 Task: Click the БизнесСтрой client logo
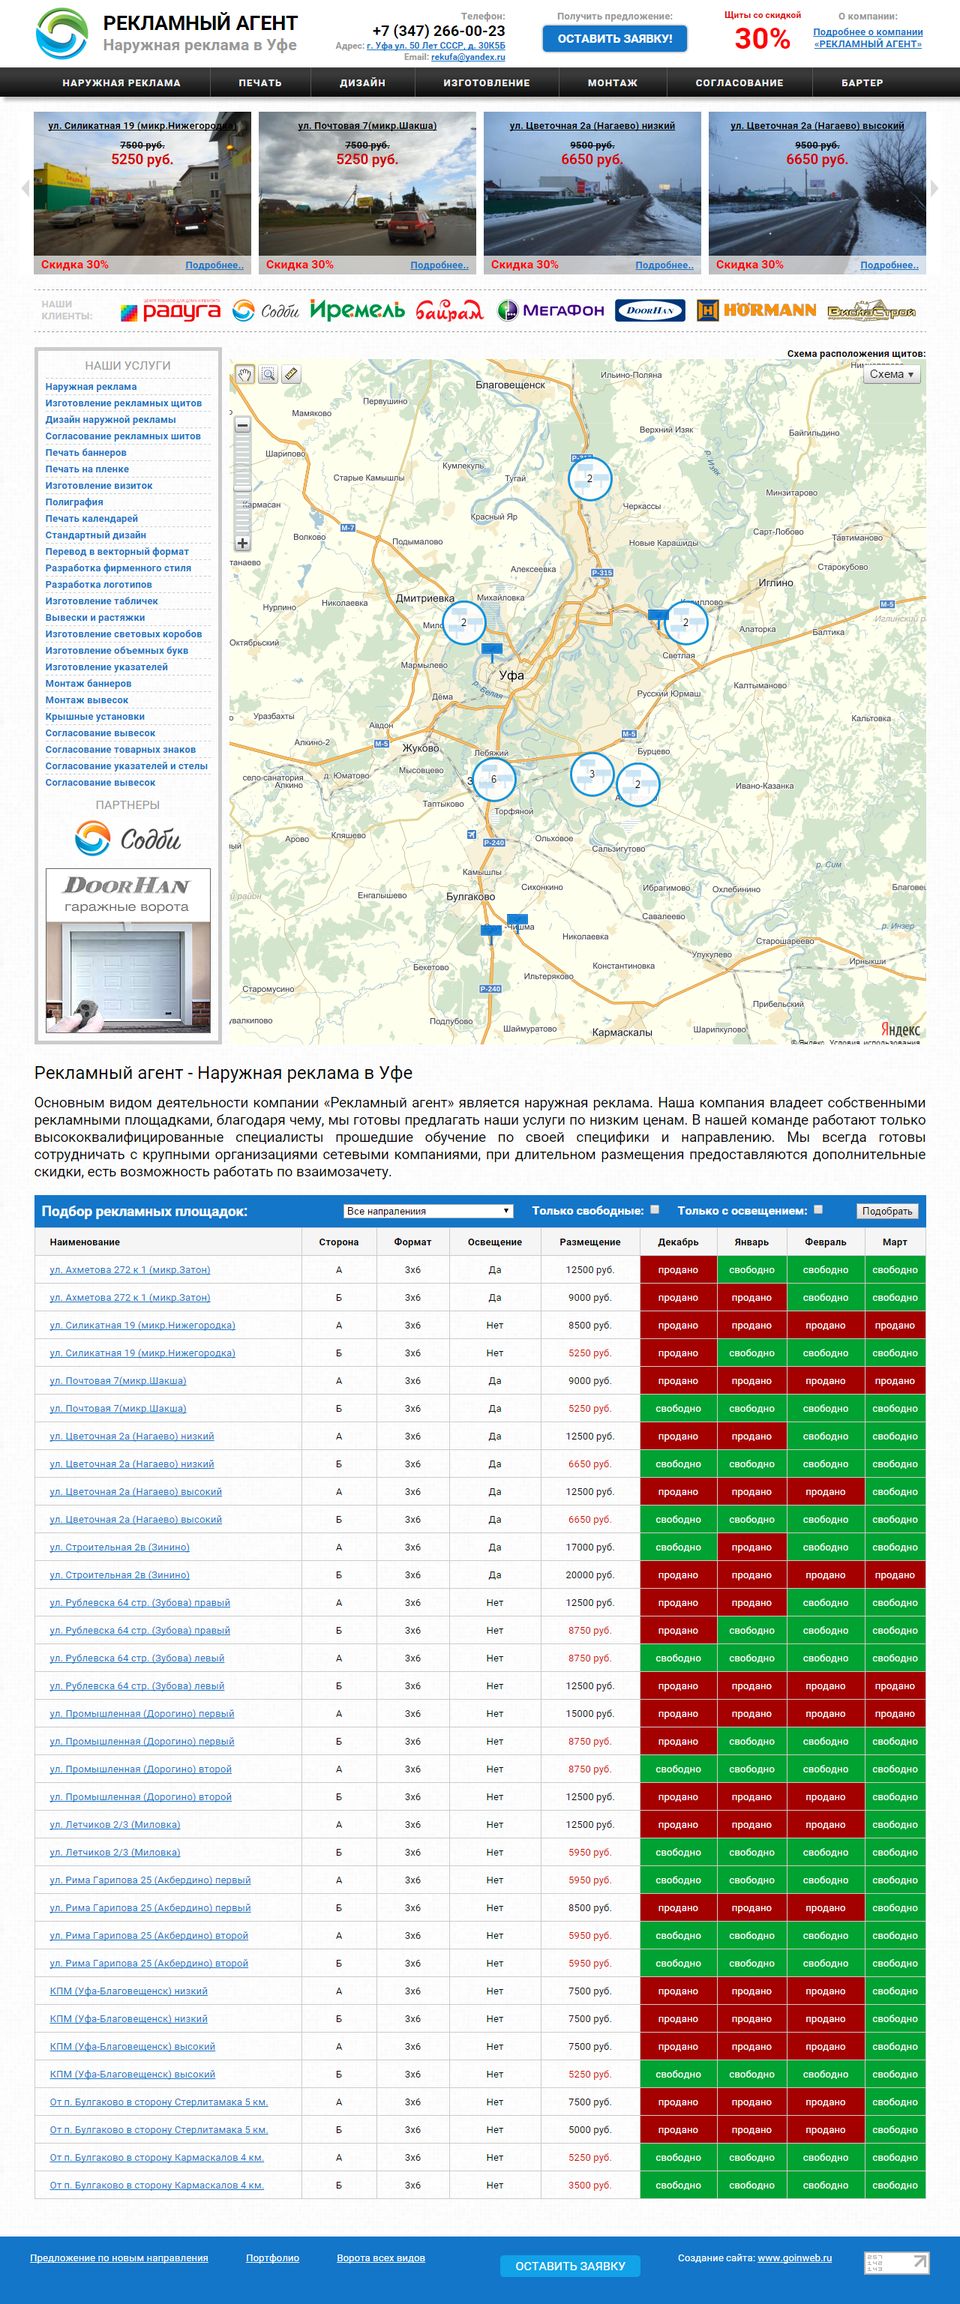[x=871, y=311]
